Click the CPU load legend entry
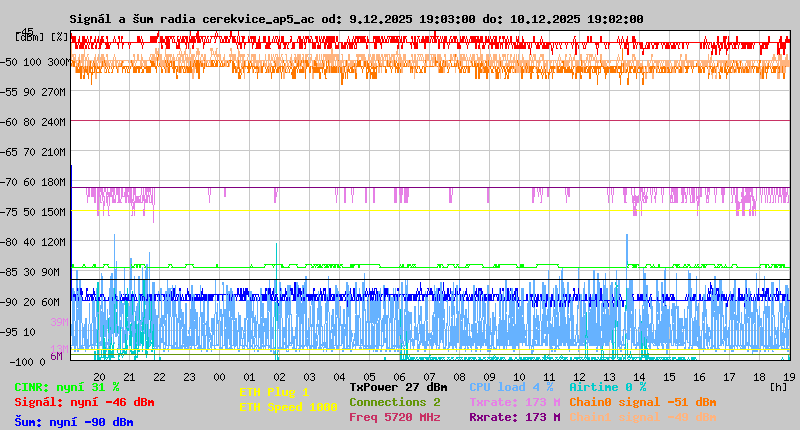 511,387
